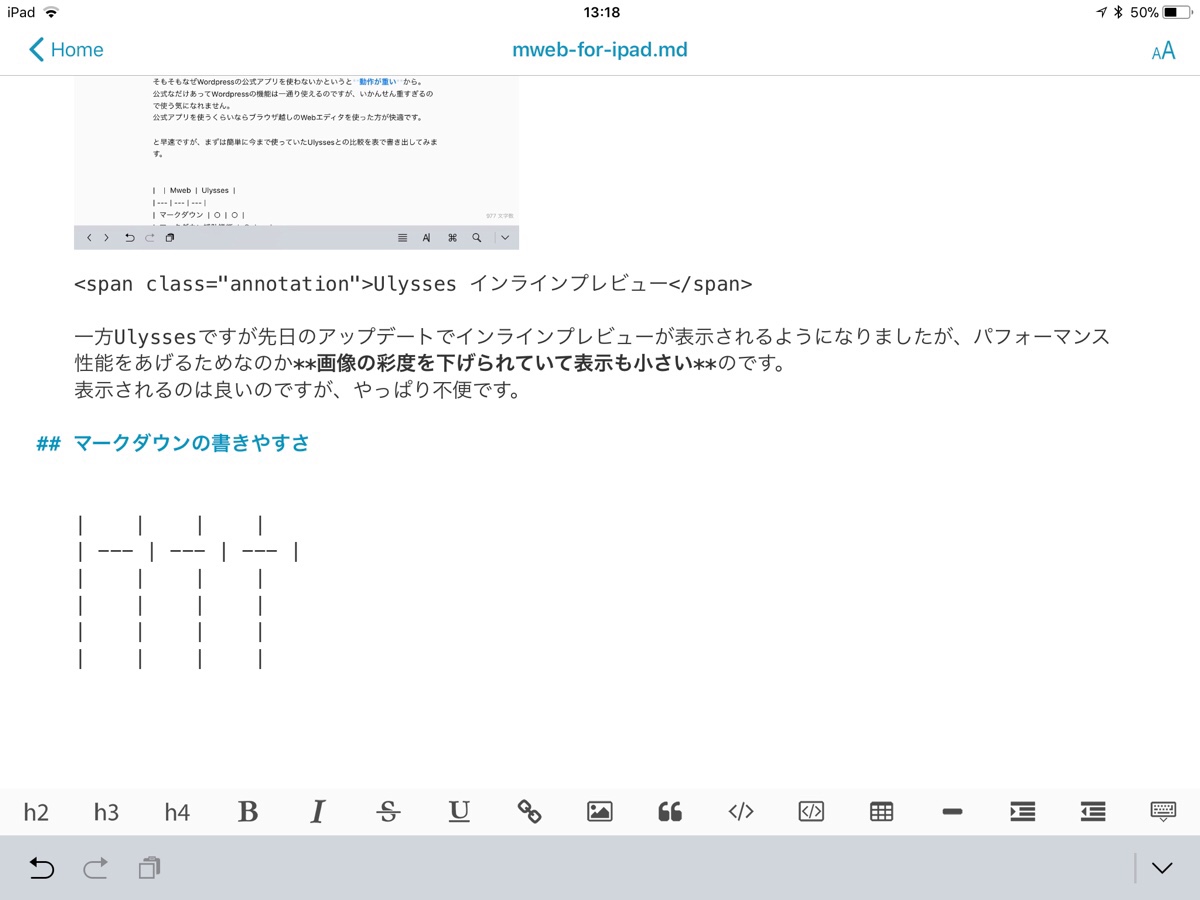Place cursor in the マークダウンの書きやすさ heading
The width and height of the screenshot is (1200, 900).
[x=192, y=444]
